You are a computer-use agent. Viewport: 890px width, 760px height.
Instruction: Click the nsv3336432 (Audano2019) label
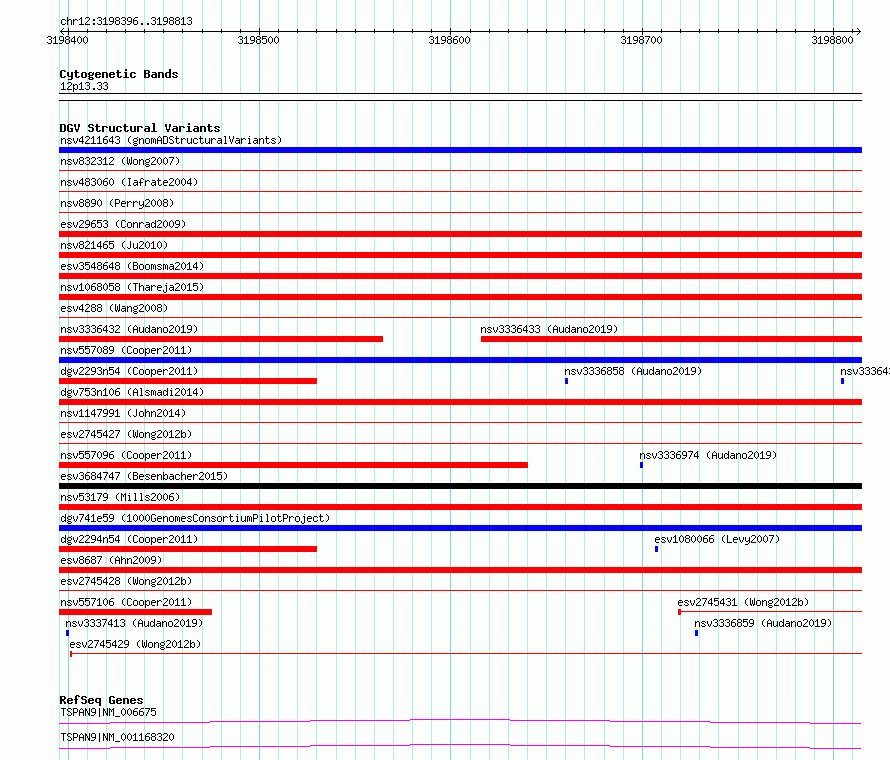pyautogui.click(x=129, y=329)
